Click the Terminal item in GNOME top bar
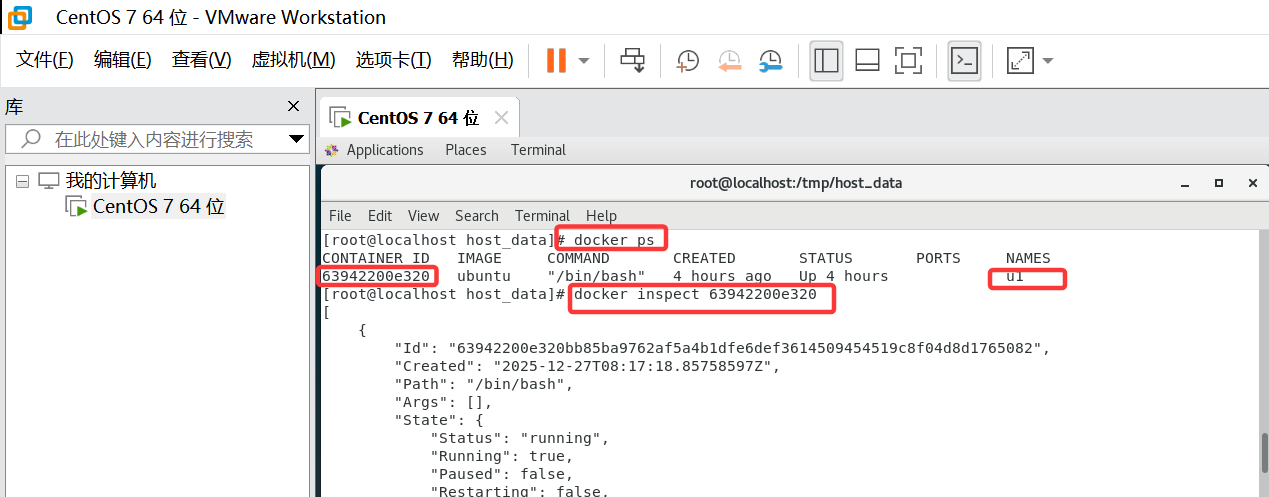 tap(538, 150)
